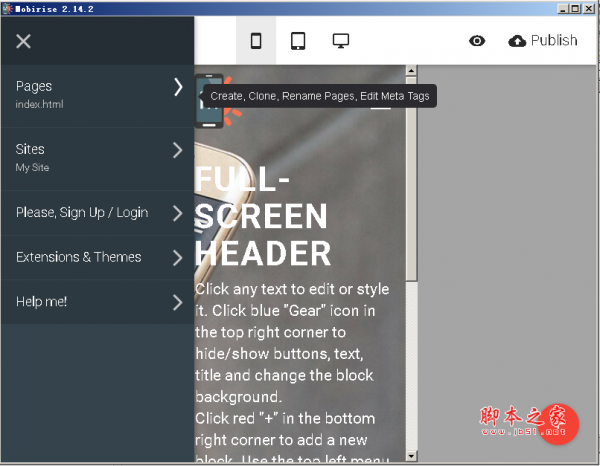Click the scrollbar up arrow

click(x=411, y=72)
